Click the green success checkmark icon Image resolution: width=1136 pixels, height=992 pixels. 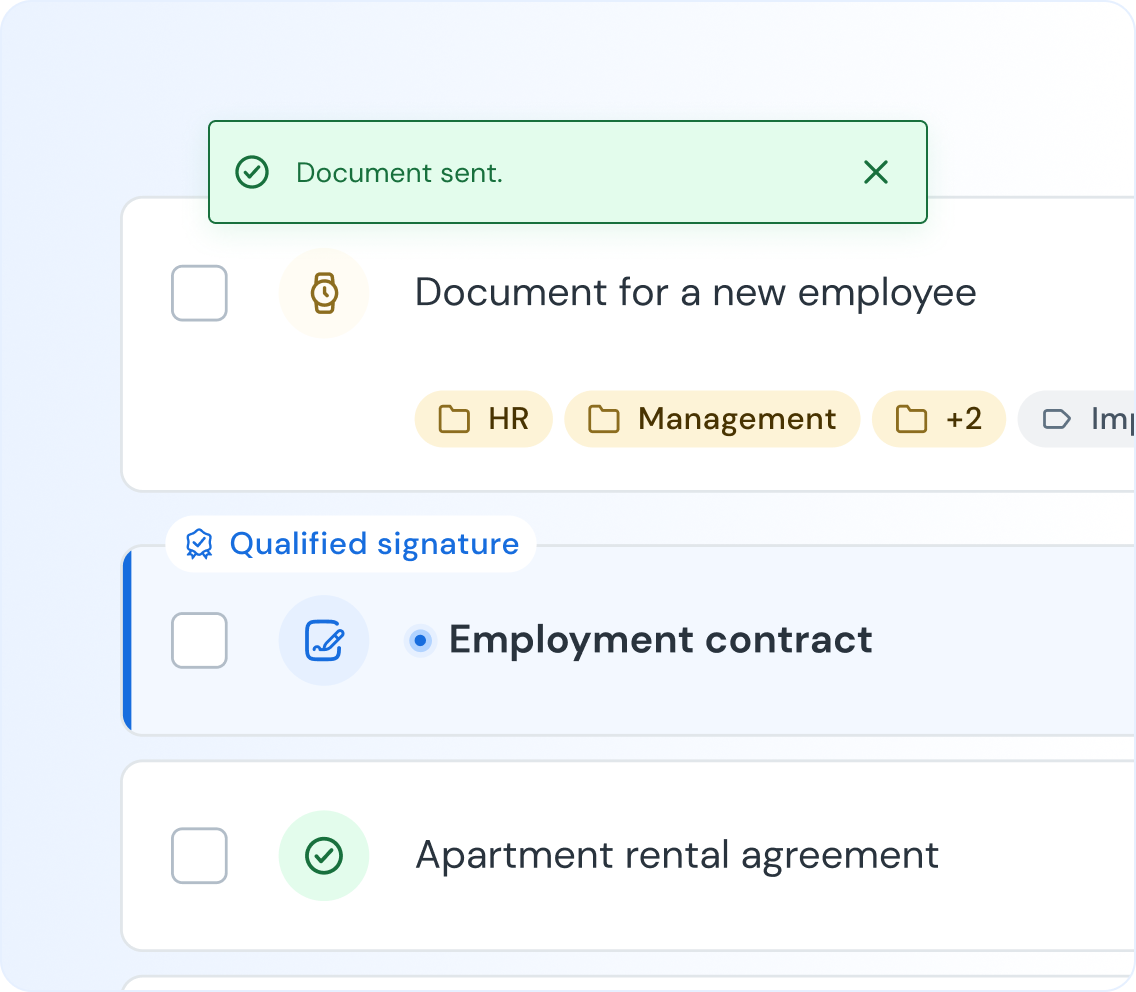252,173
